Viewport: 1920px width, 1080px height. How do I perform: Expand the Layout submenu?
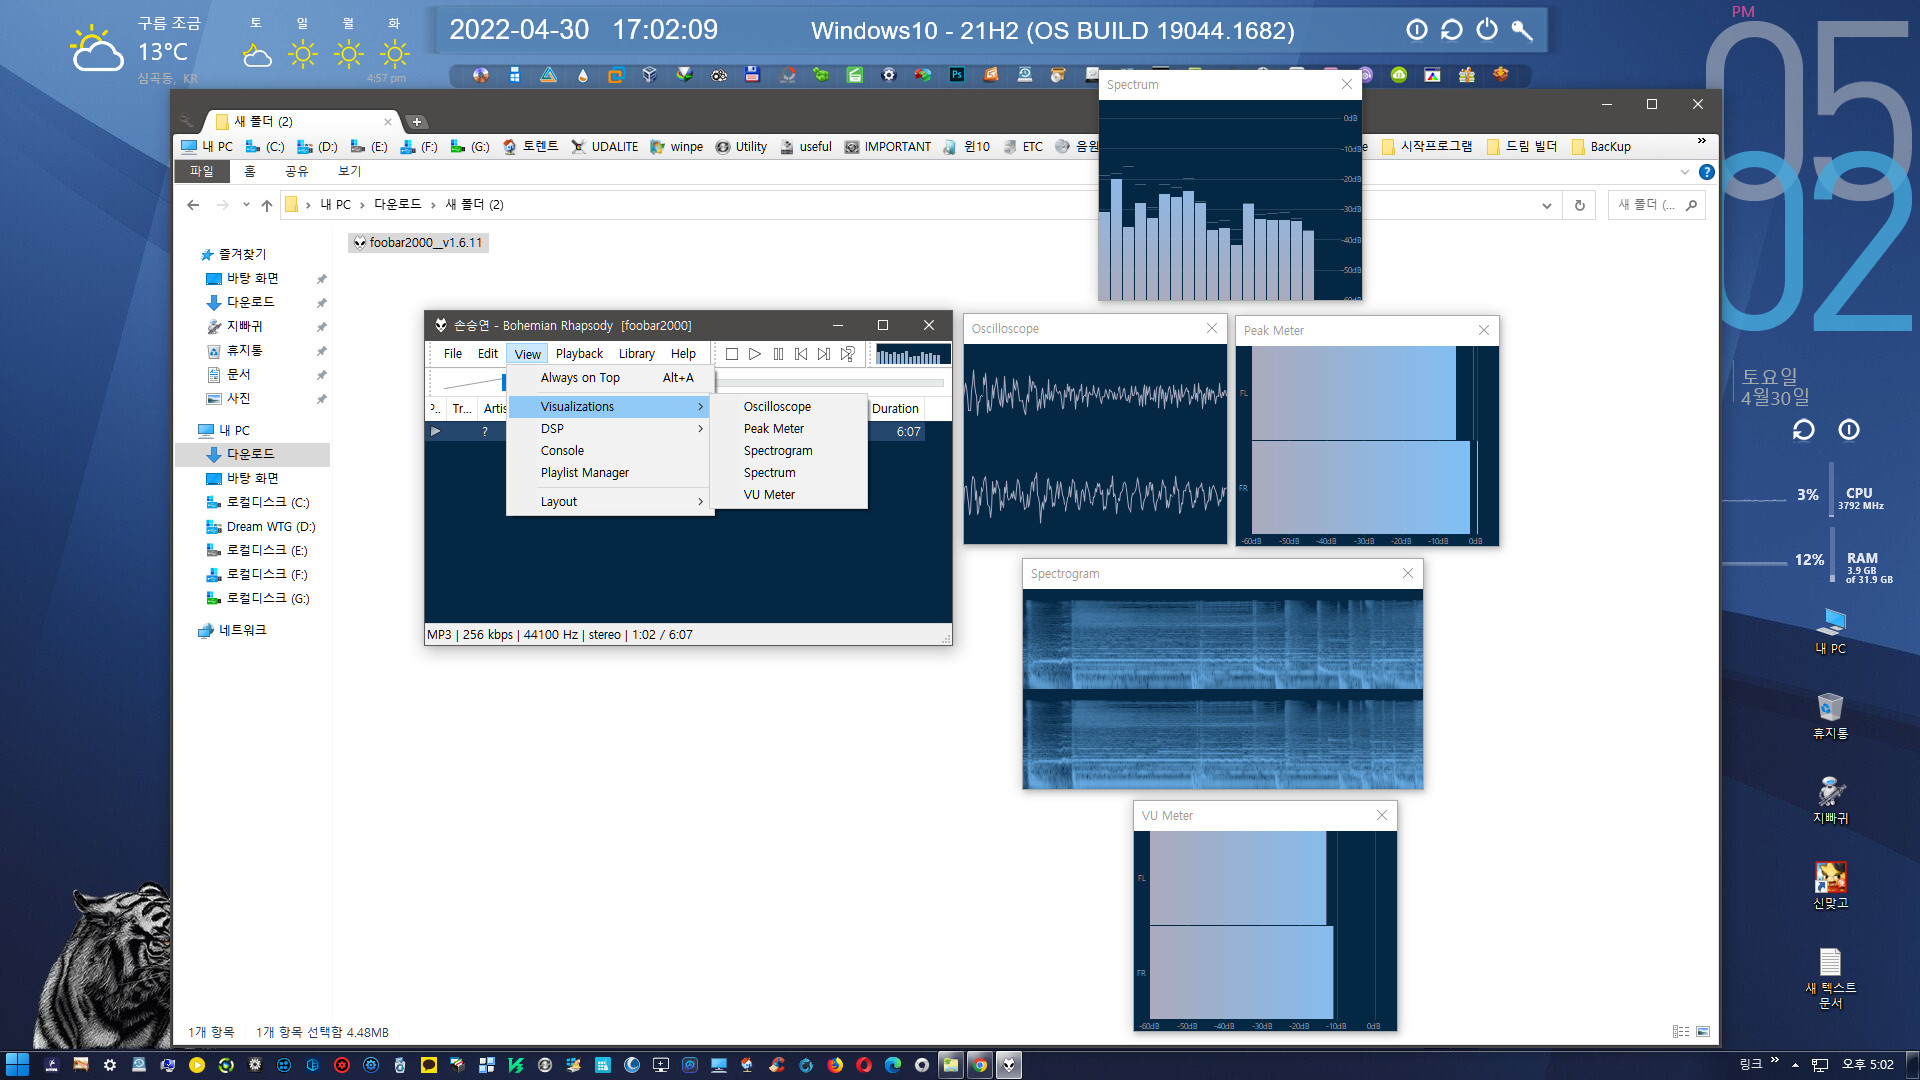click(611, 502)
